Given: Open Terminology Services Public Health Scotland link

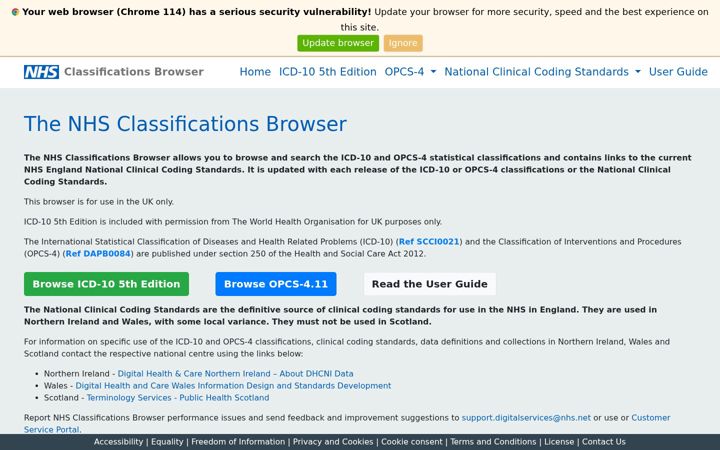Looking at the screenshot, I should click(x=178, y=398).
